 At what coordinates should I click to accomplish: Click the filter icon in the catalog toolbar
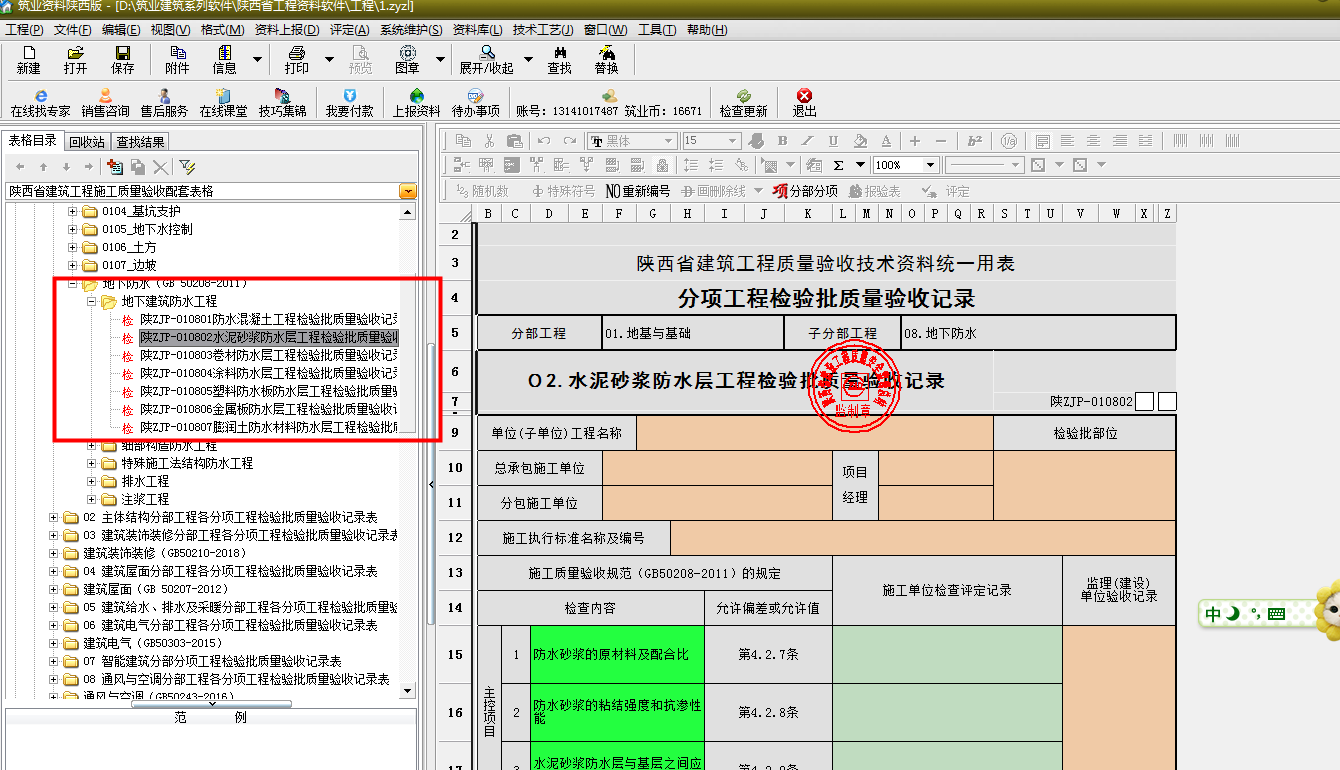click(x=187, y=167)
